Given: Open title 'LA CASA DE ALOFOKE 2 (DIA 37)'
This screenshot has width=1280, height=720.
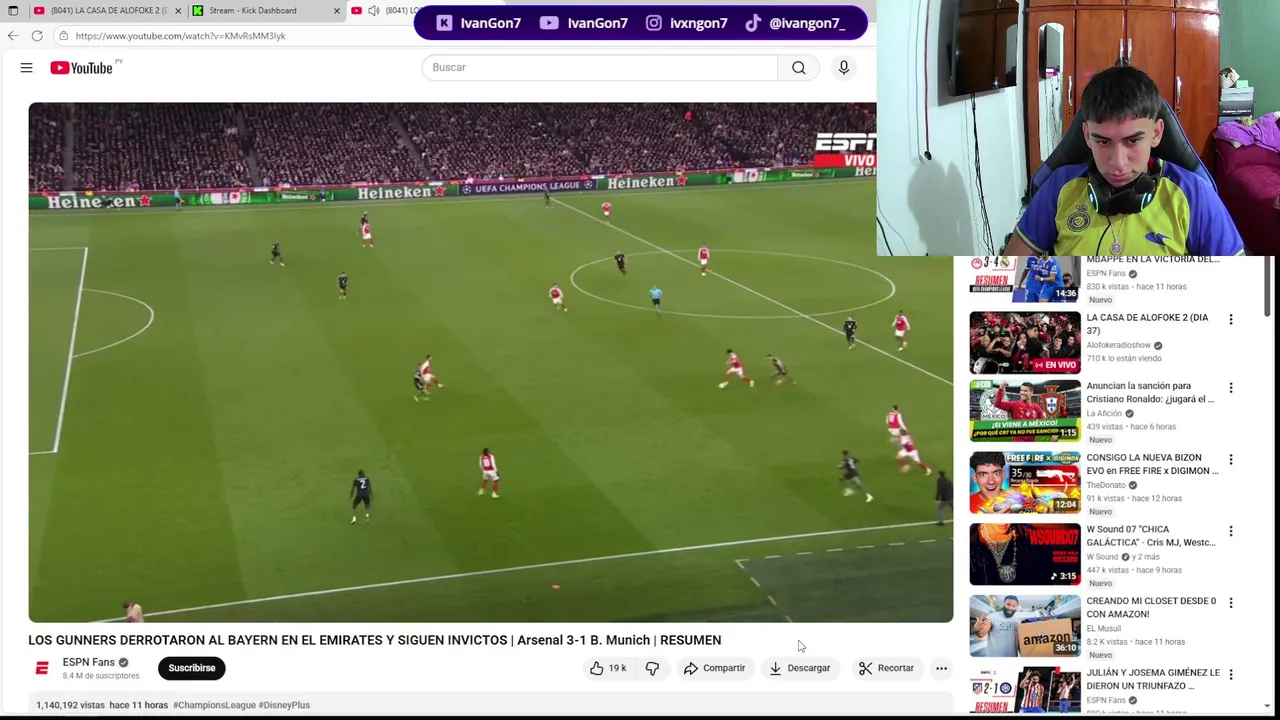Looking at the screenshot, I should pyautogui.click(x=1147, y=324).
